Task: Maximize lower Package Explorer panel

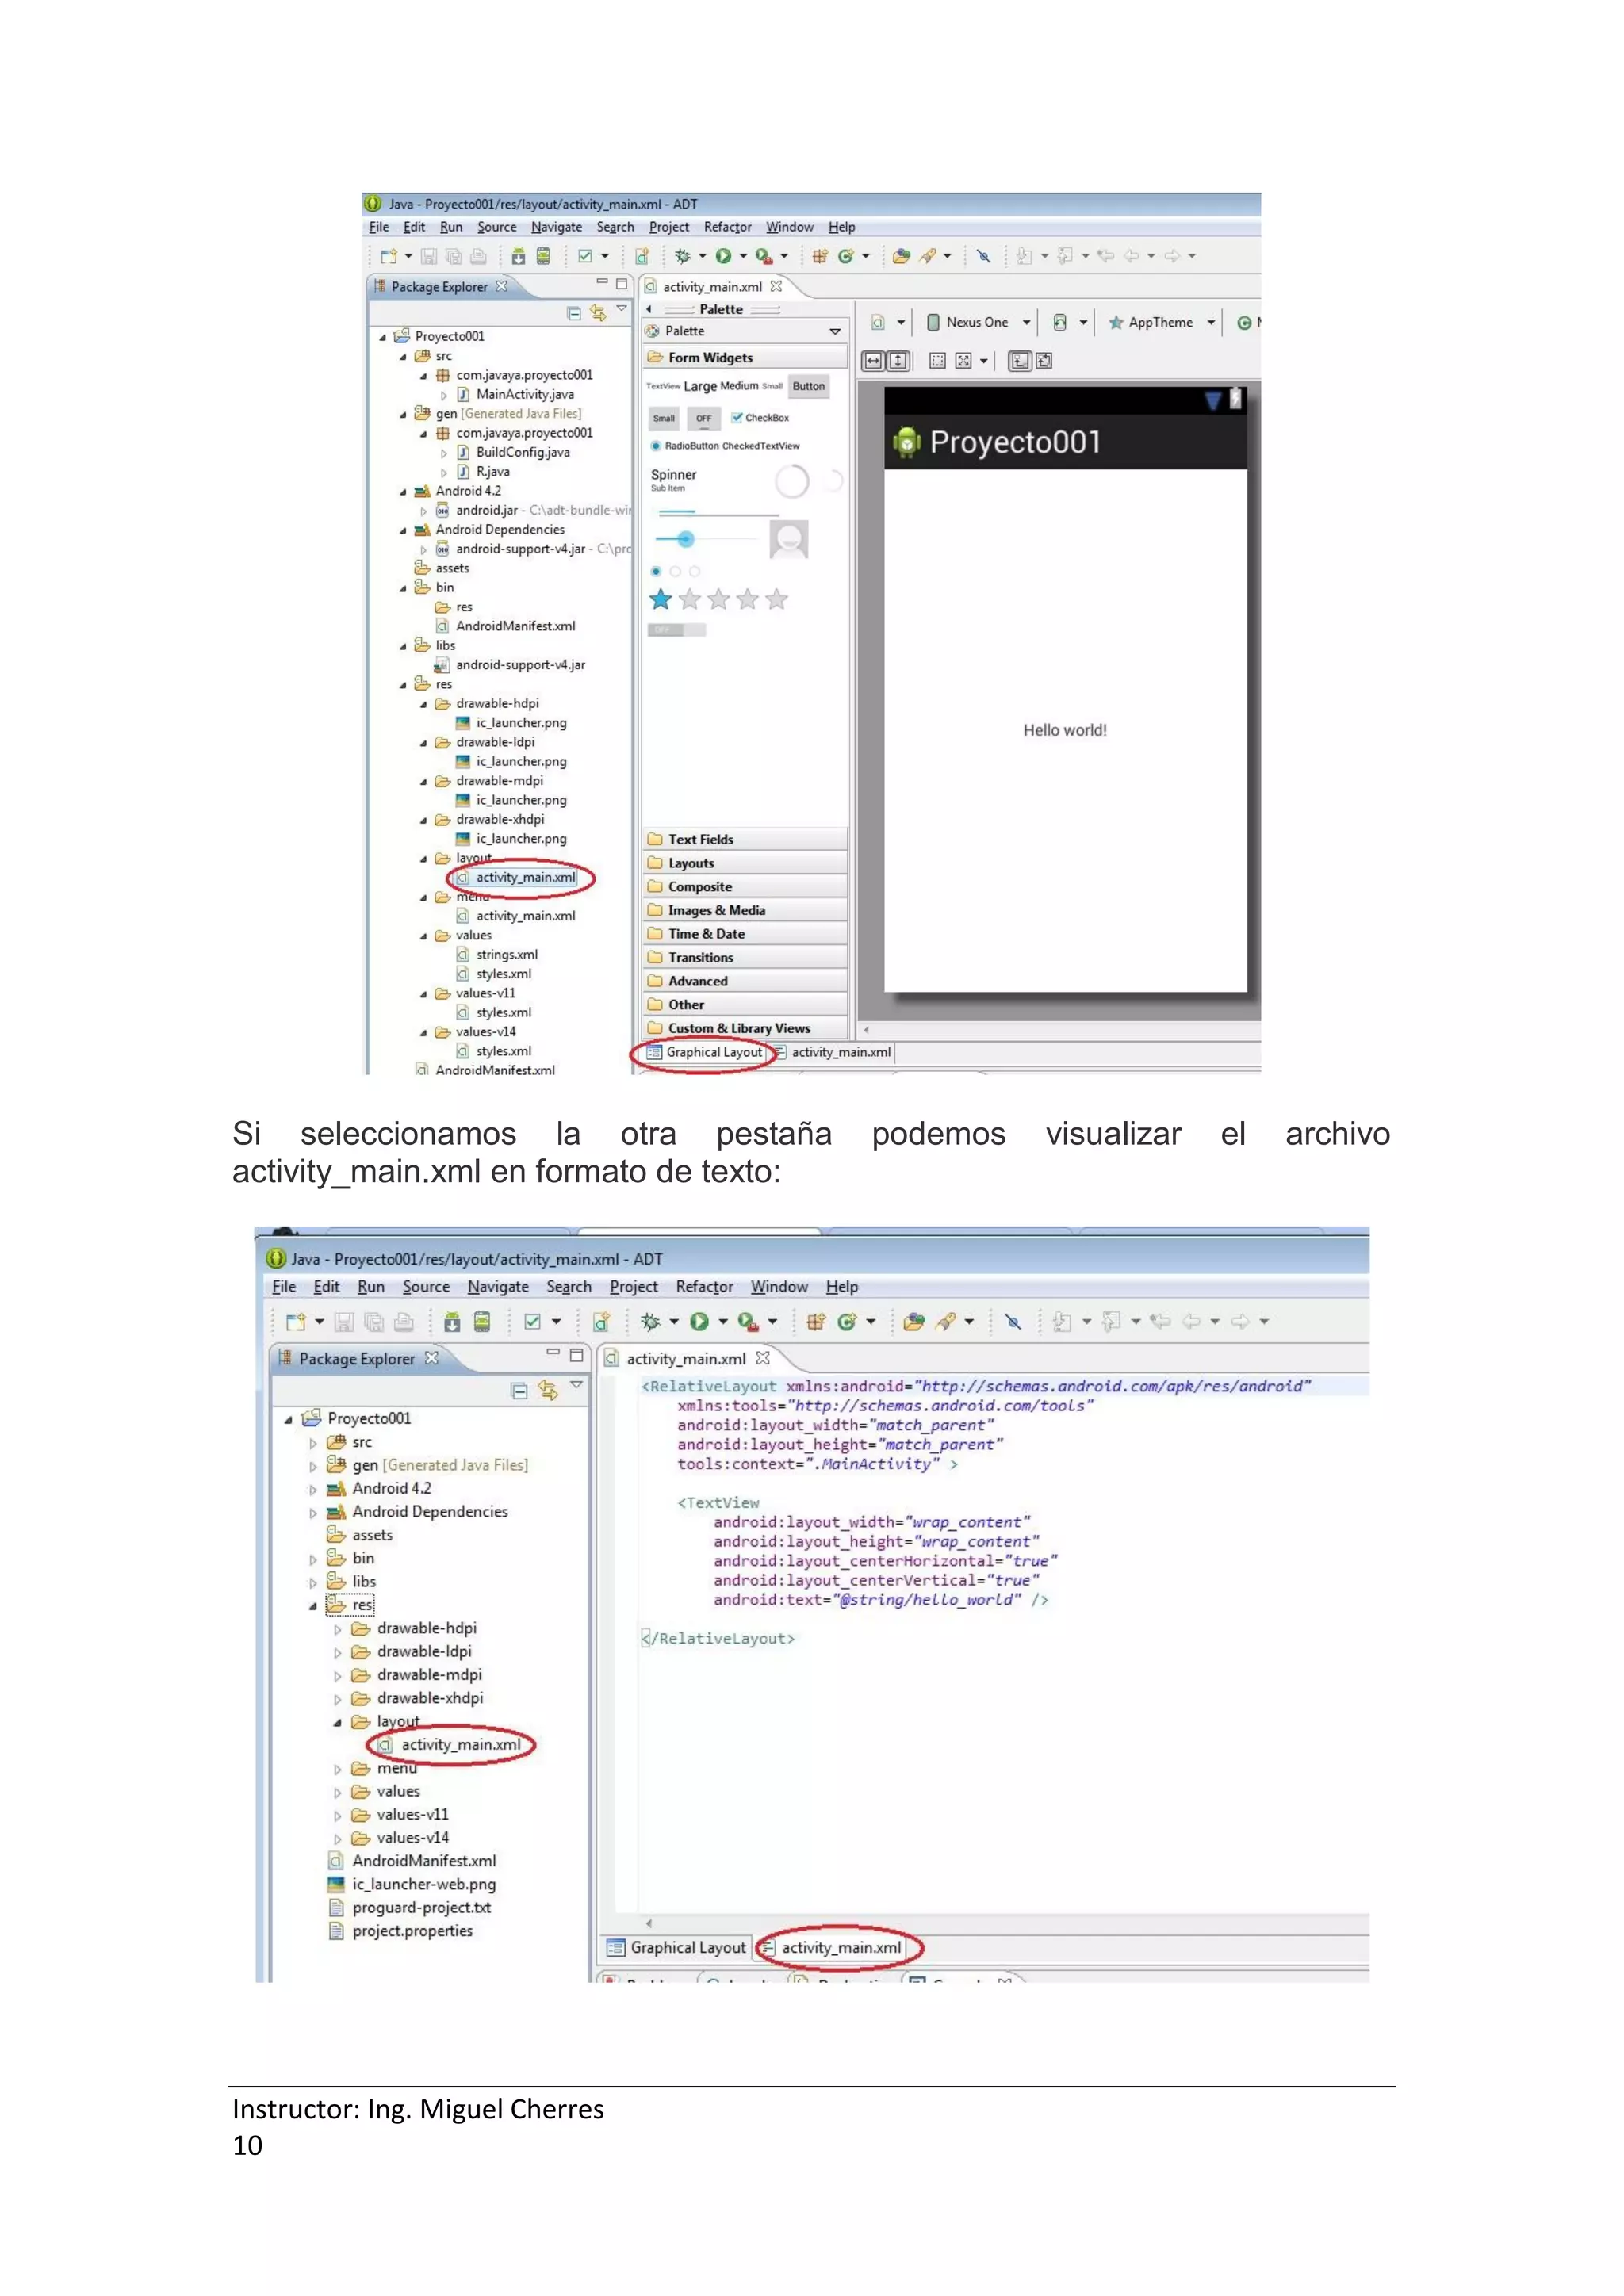Action: click(576, 1356)
